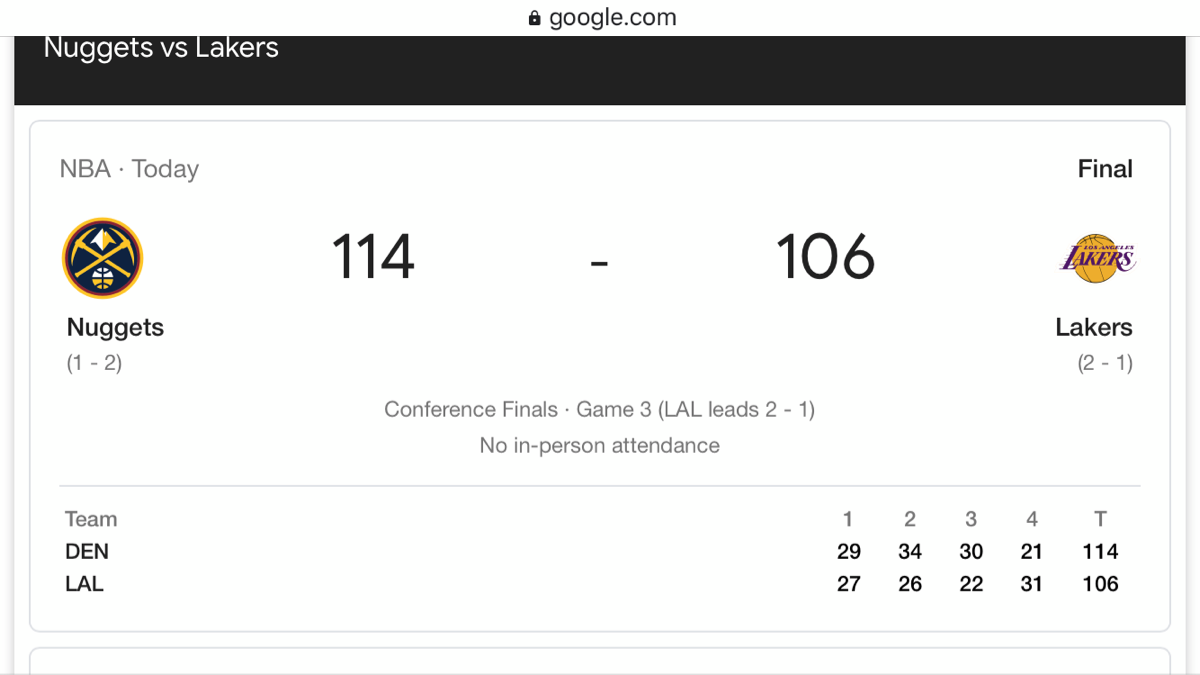
Task: Click the DEN row label in box score
Action: [87, 551]
